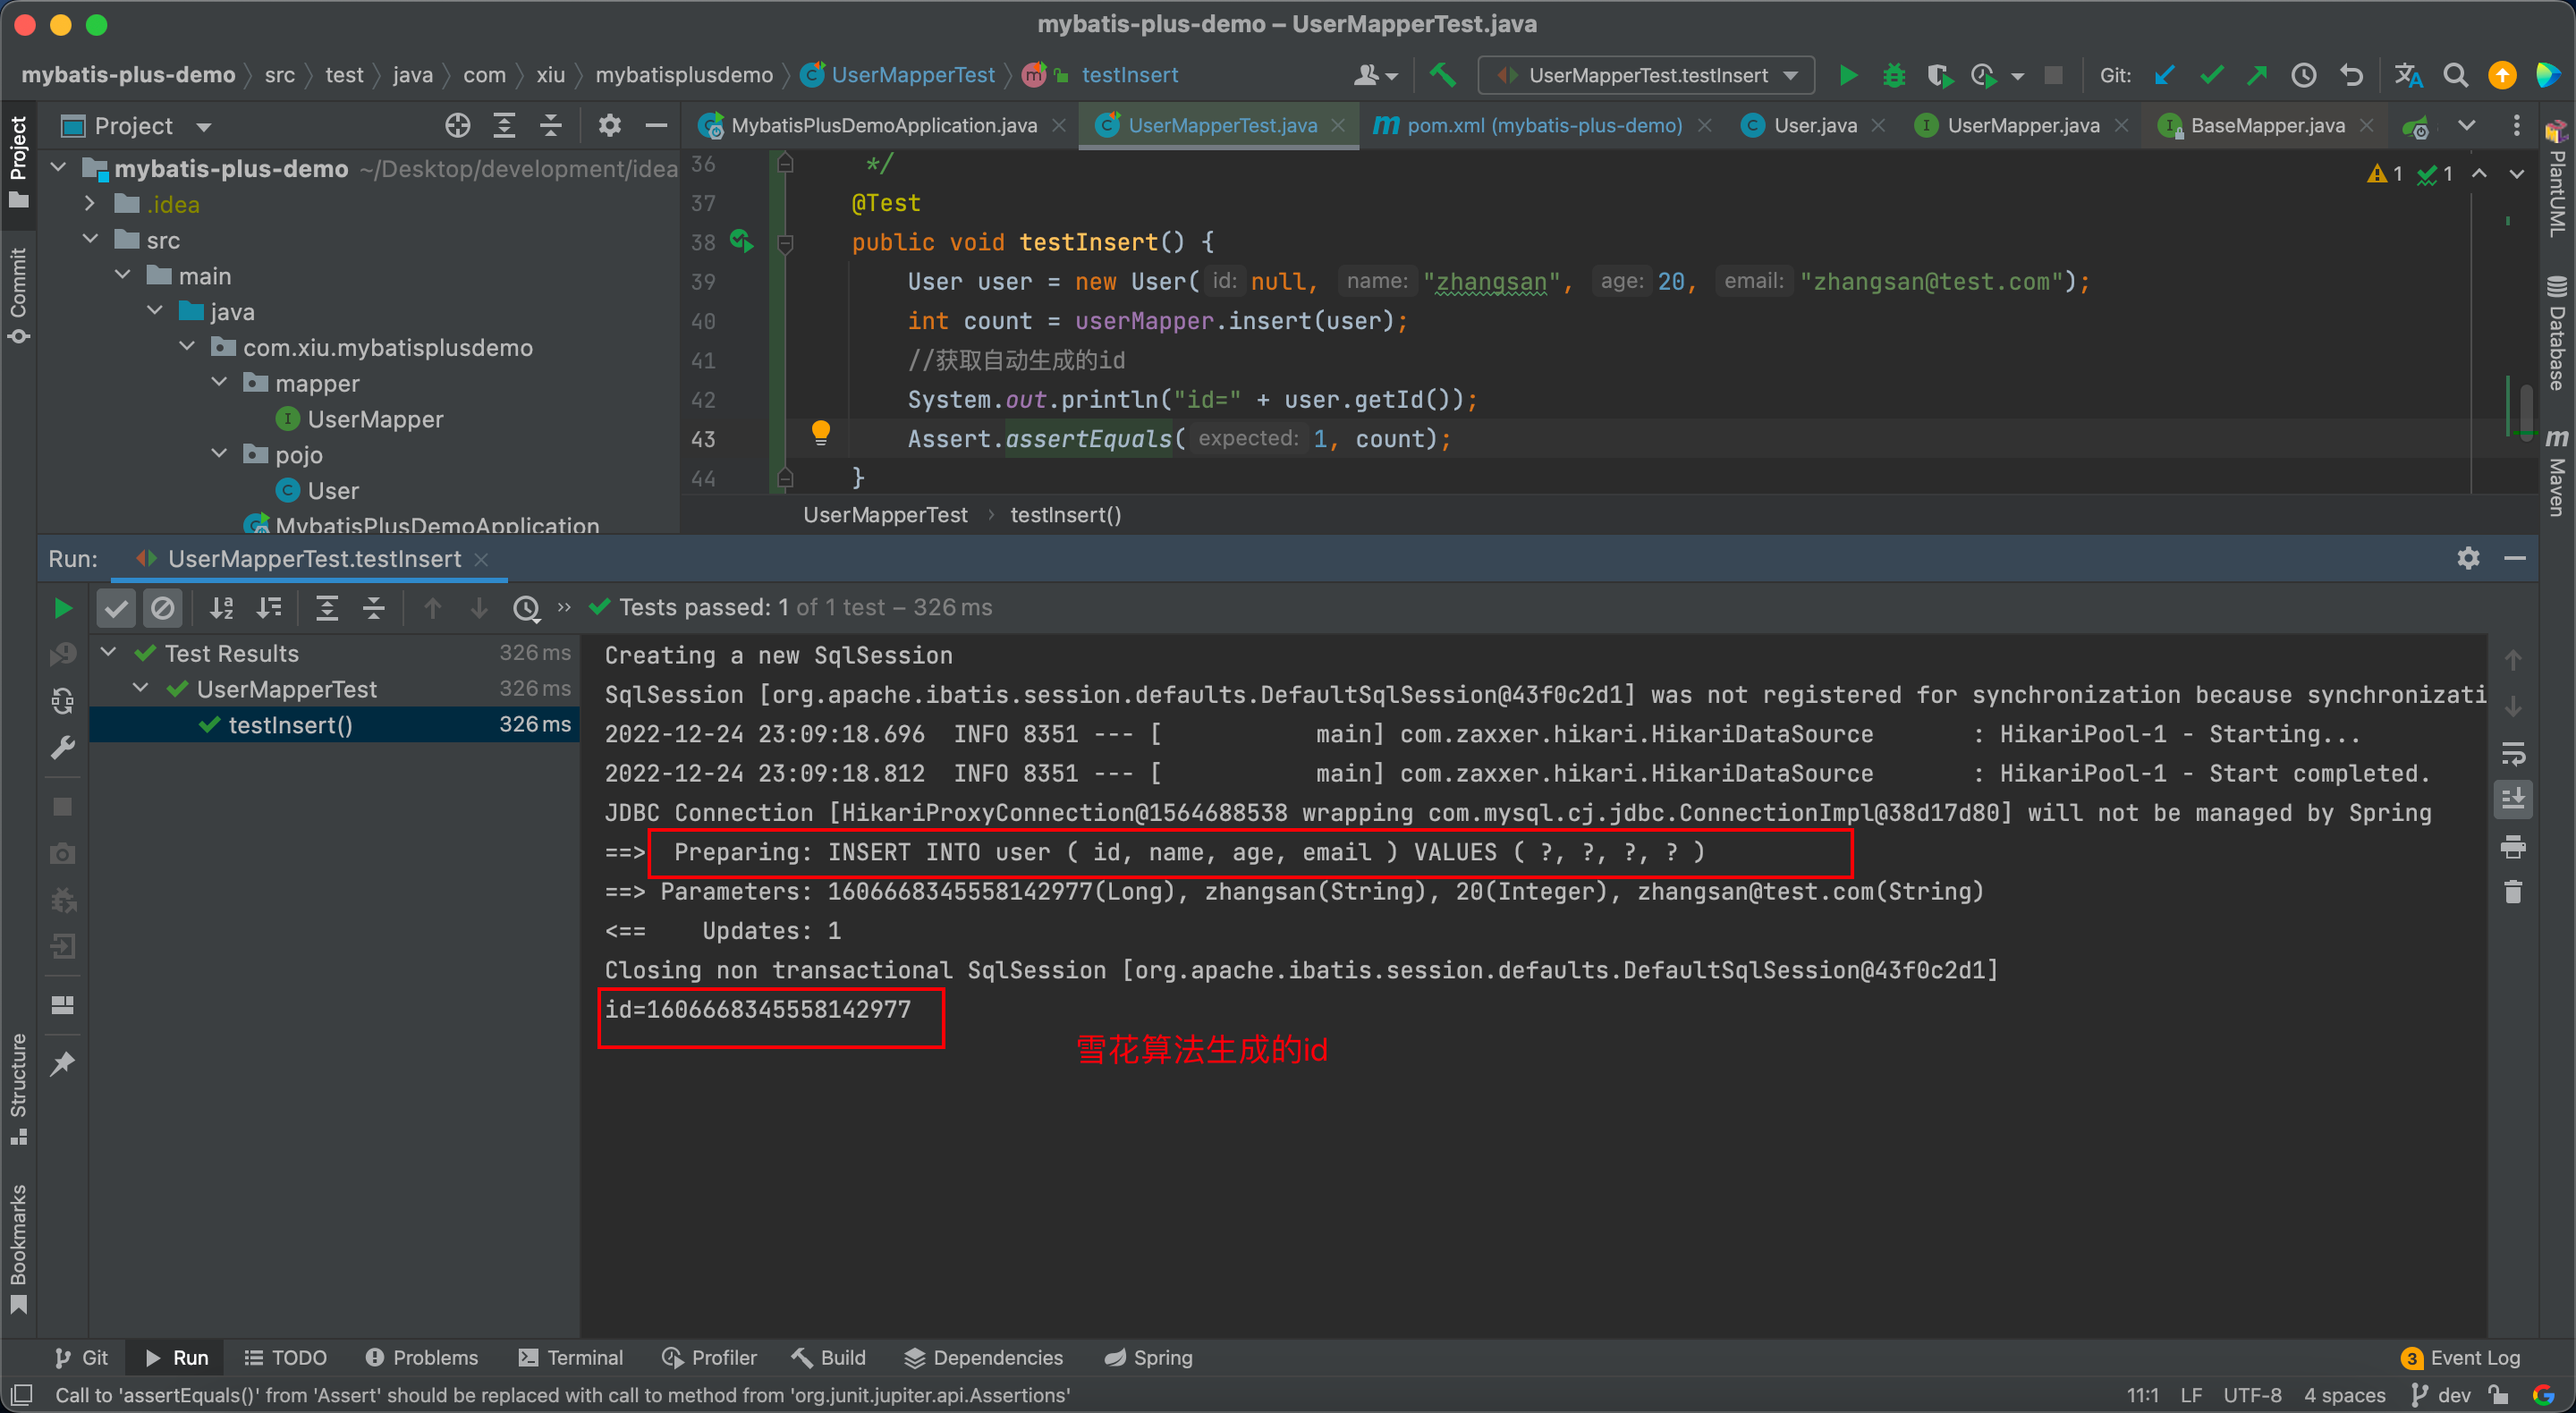Toggle Show Passed tests checkmark button
Viewport: 2576px width, 1413px height.
[x=116, y=607]
